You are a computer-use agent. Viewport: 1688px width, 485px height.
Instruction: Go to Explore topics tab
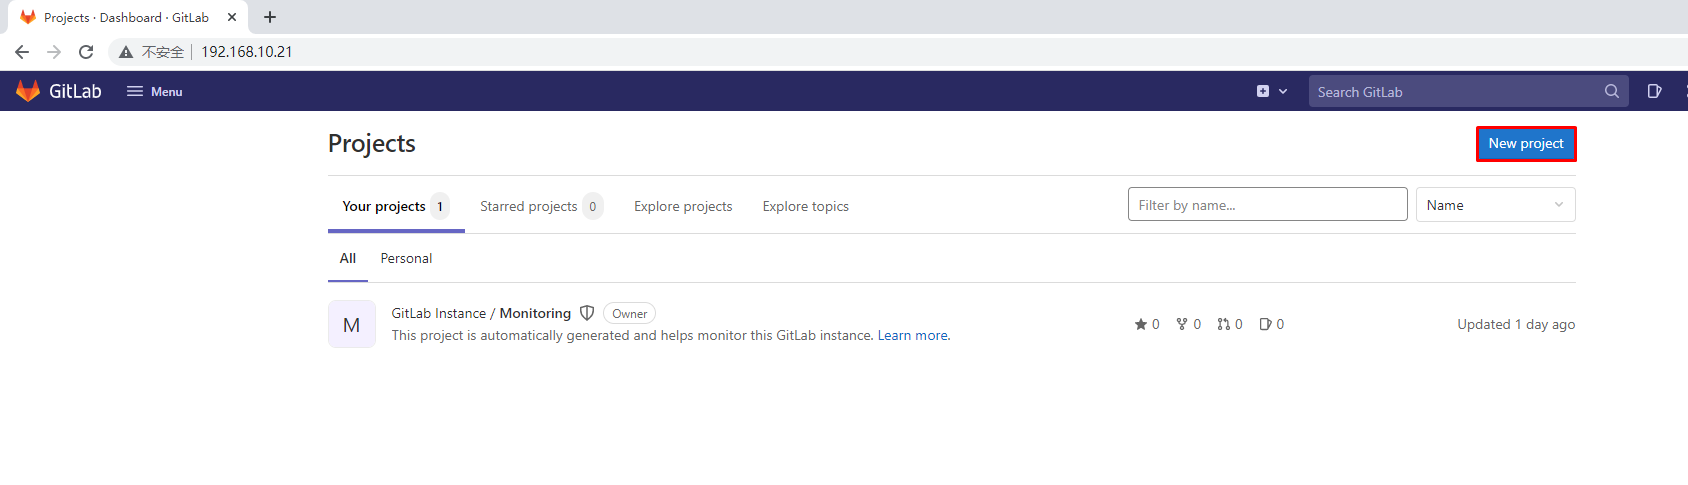(805, 206)
